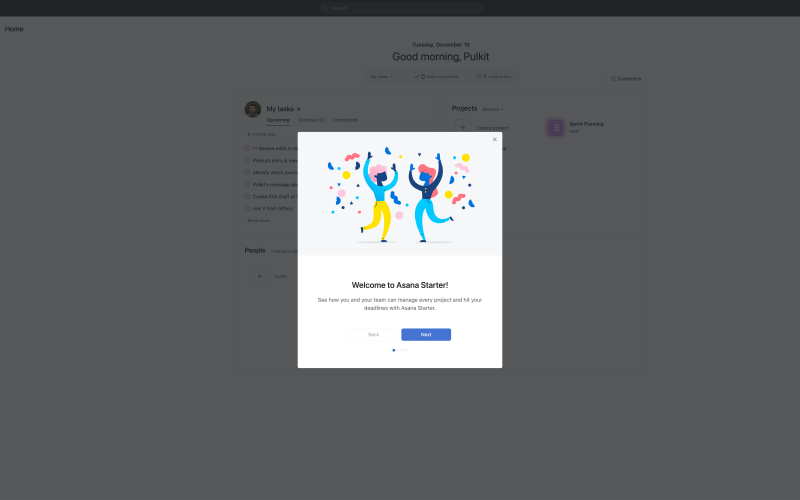Screen dimensions: 800x500
Task: Complete the 'Pulkit's message' task checkmark
Action: [x=247, y=185]
